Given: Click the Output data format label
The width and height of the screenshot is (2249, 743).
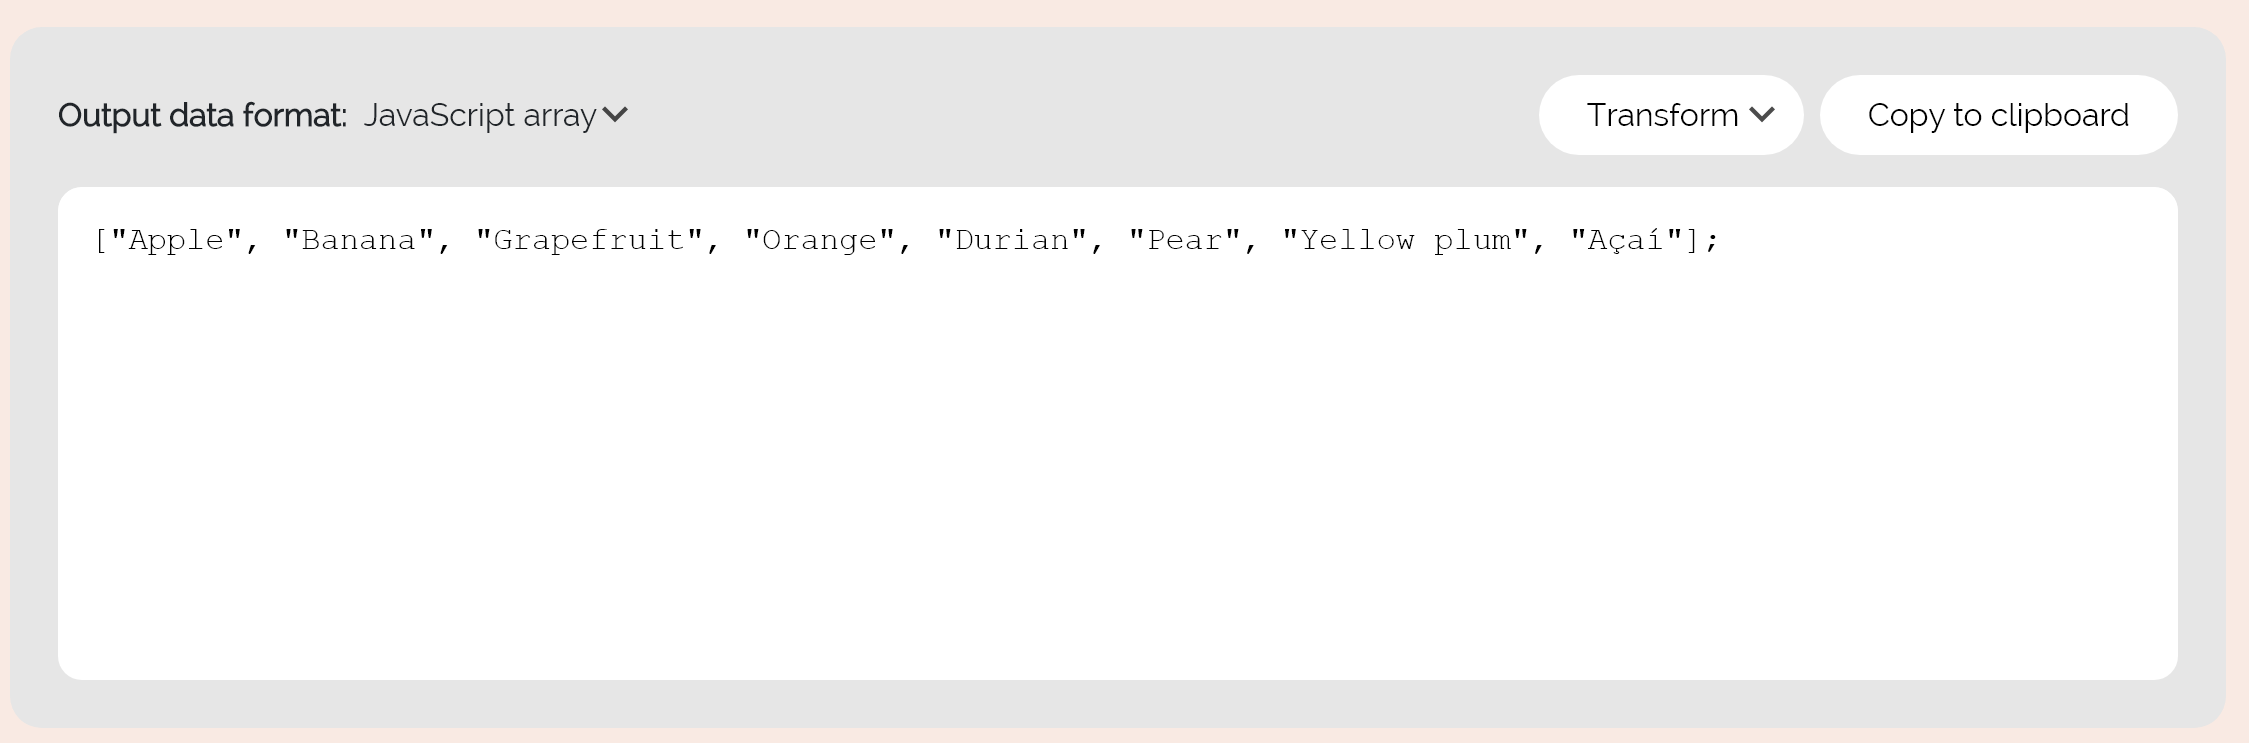Looking at the screenshot, I should pyautogui.click(x=202, y=116).
